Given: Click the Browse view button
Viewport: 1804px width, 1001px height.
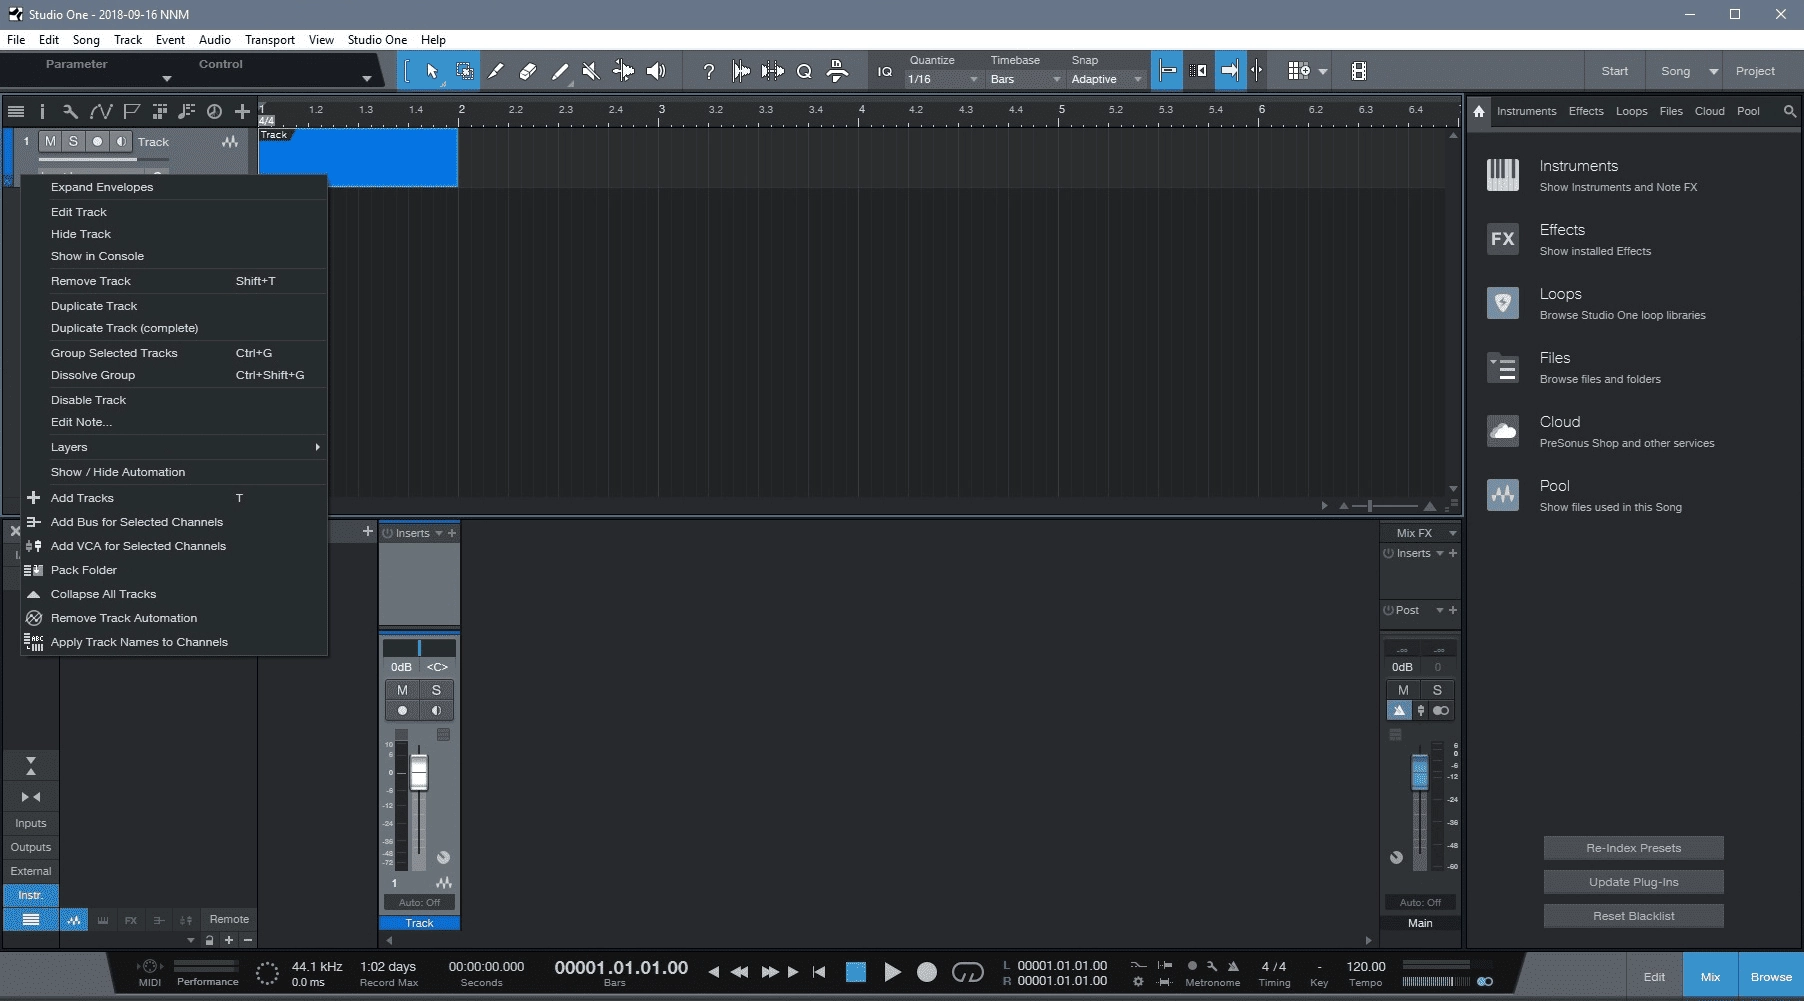Looking at the screenshot, I should pyautogui.click(x=1771, y=977).
